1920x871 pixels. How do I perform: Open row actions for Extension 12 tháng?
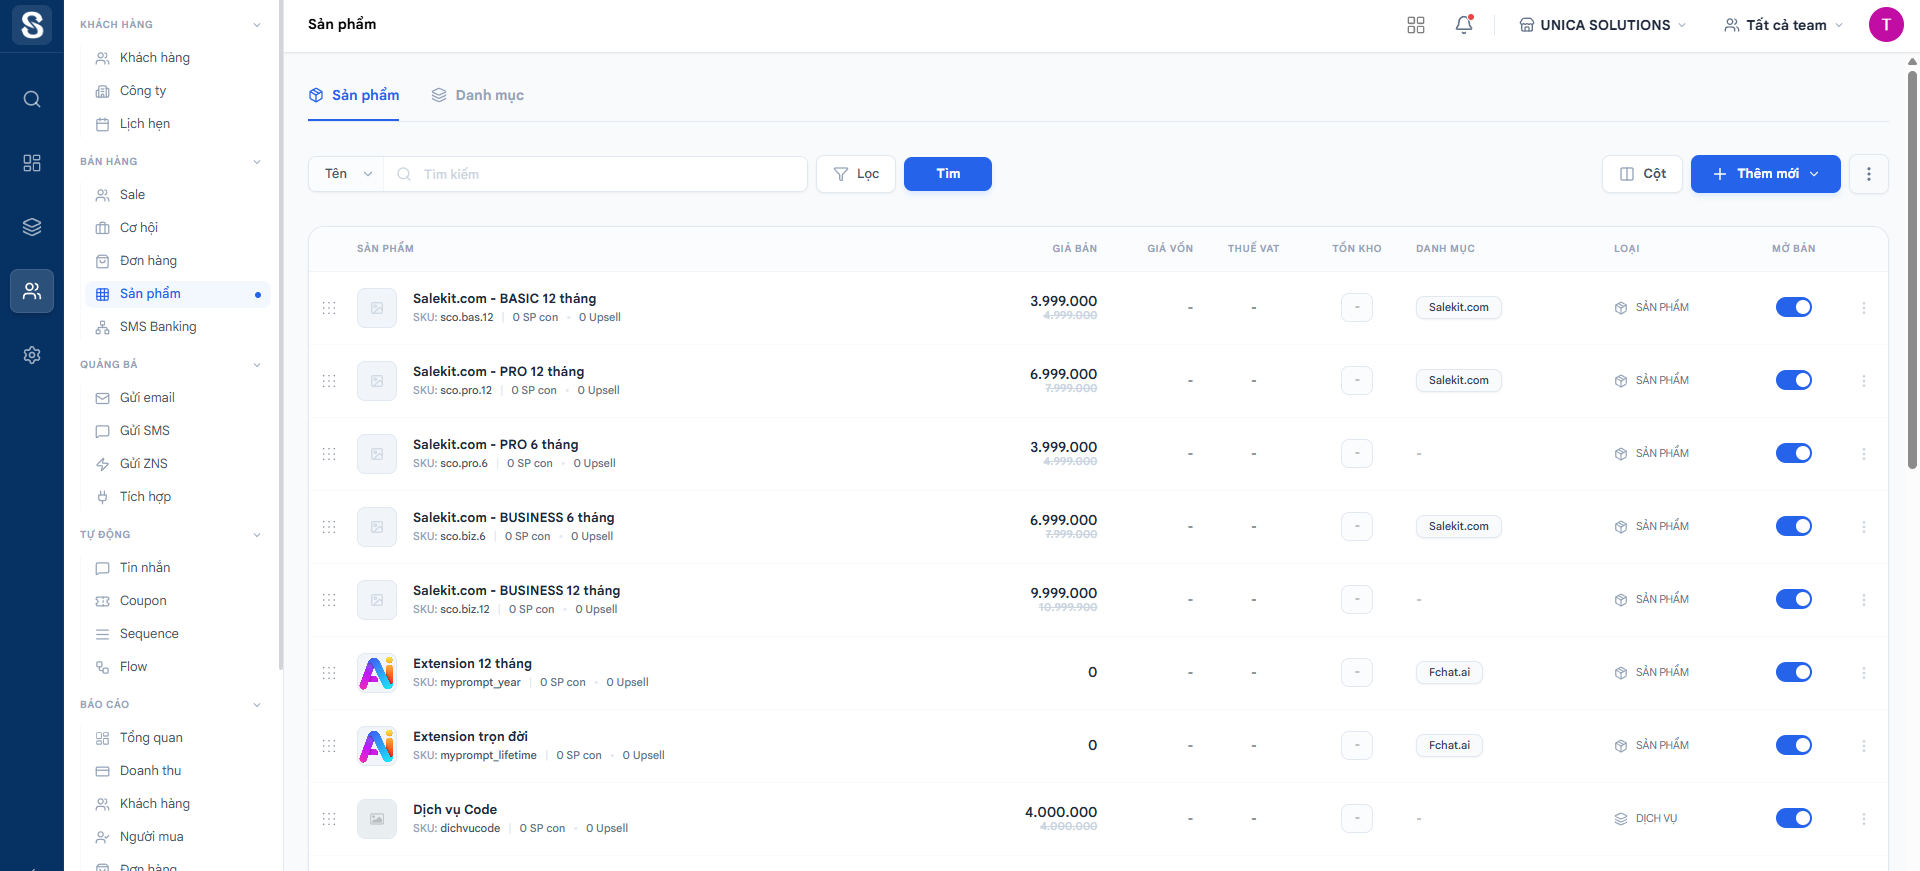[1864, 673]
